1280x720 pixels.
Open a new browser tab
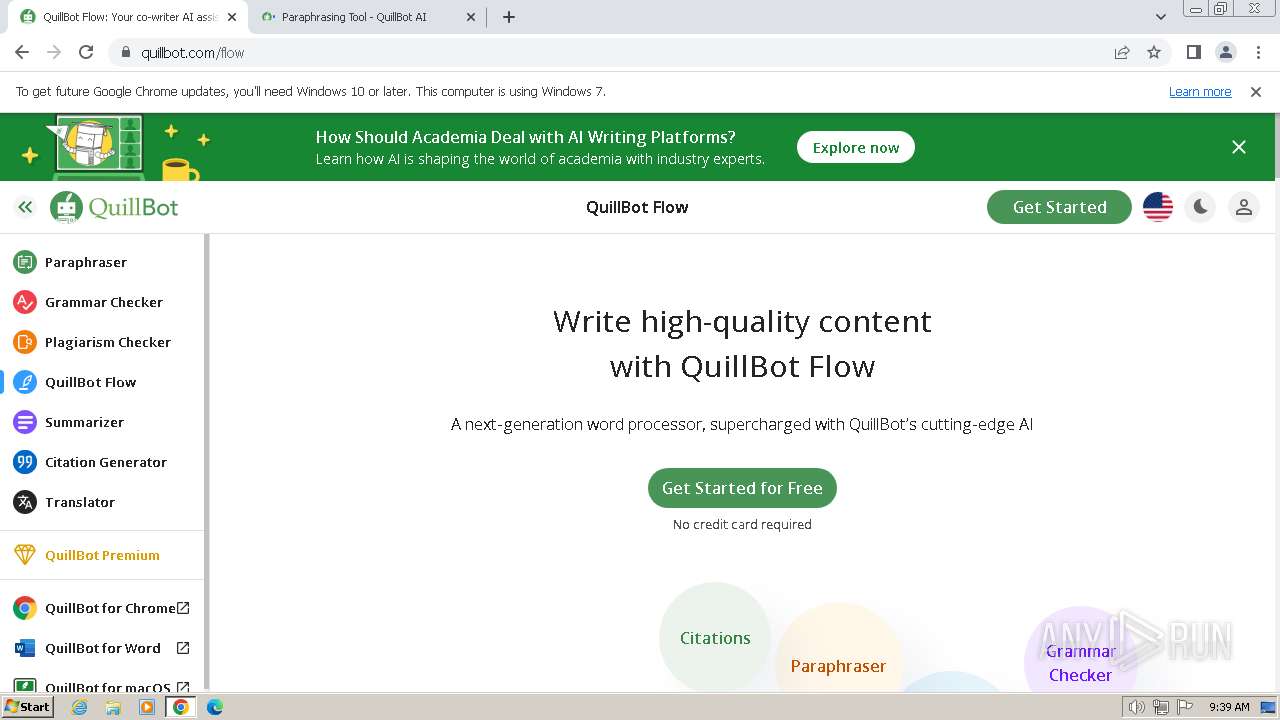[509, 17]
